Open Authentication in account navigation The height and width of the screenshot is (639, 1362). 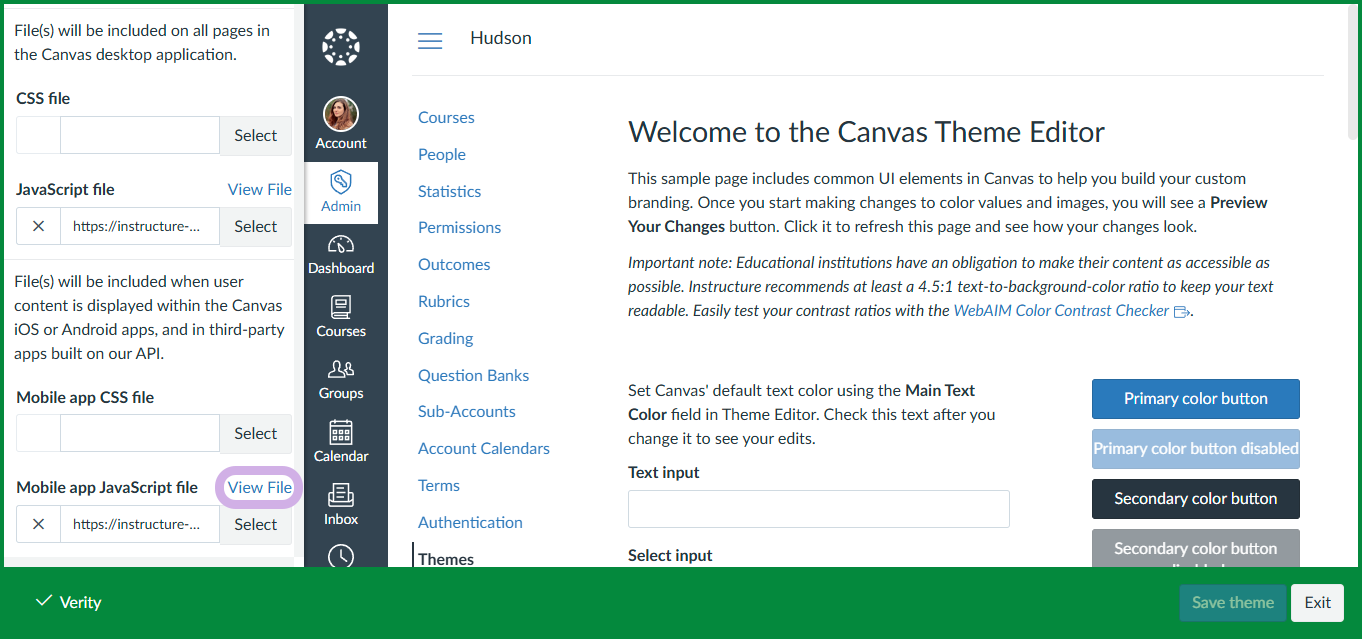pyautogui.click(x=470, y=522)
